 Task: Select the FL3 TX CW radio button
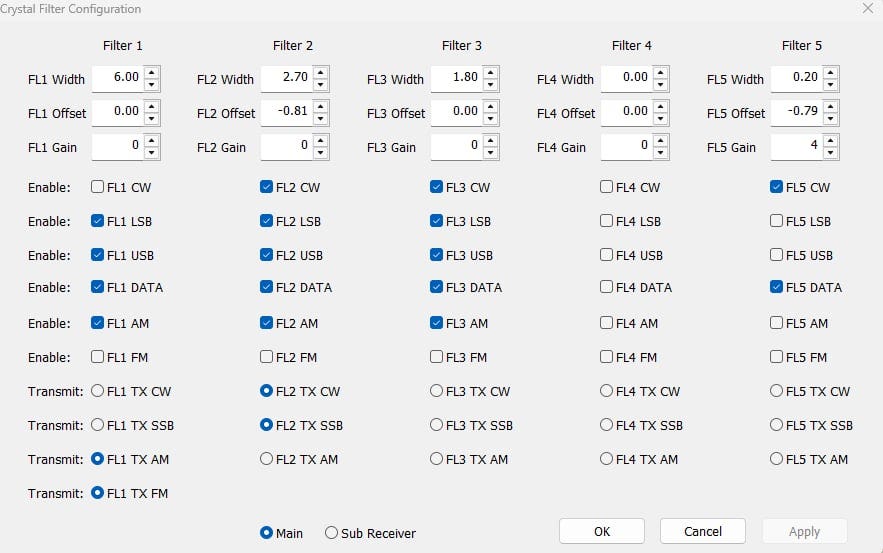coord(436,391)
